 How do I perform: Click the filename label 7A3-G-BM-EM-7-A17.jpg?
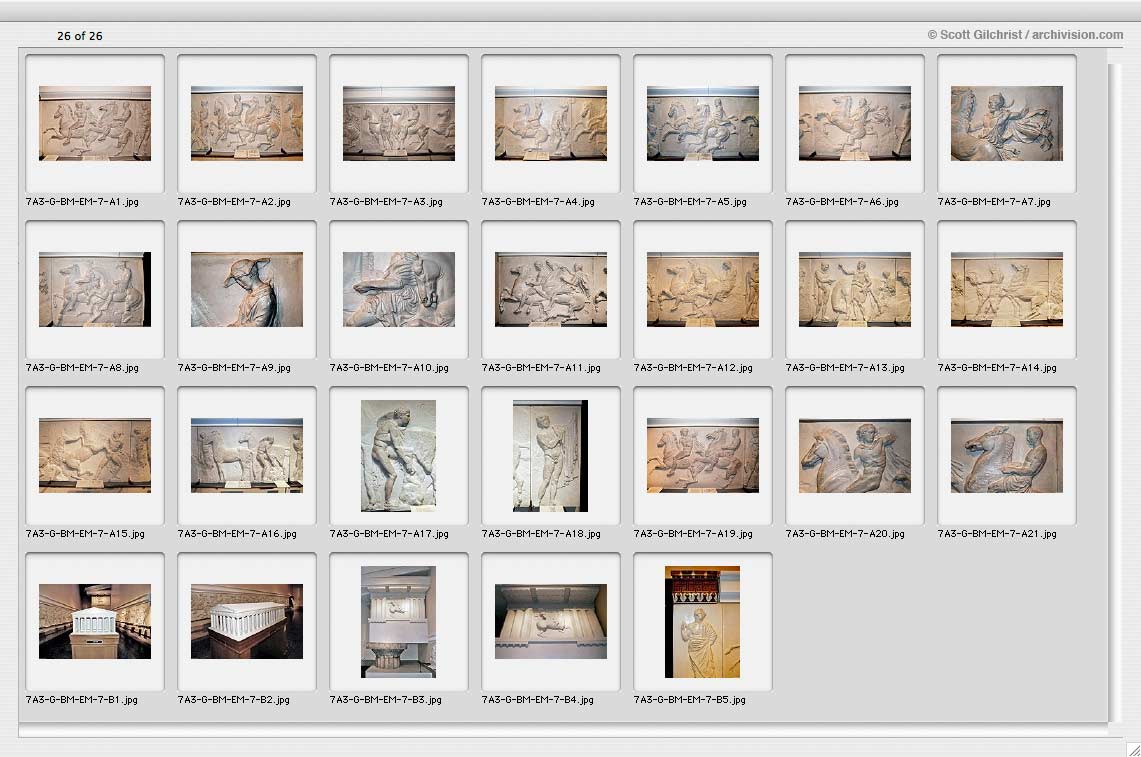(x=389, y=534)
